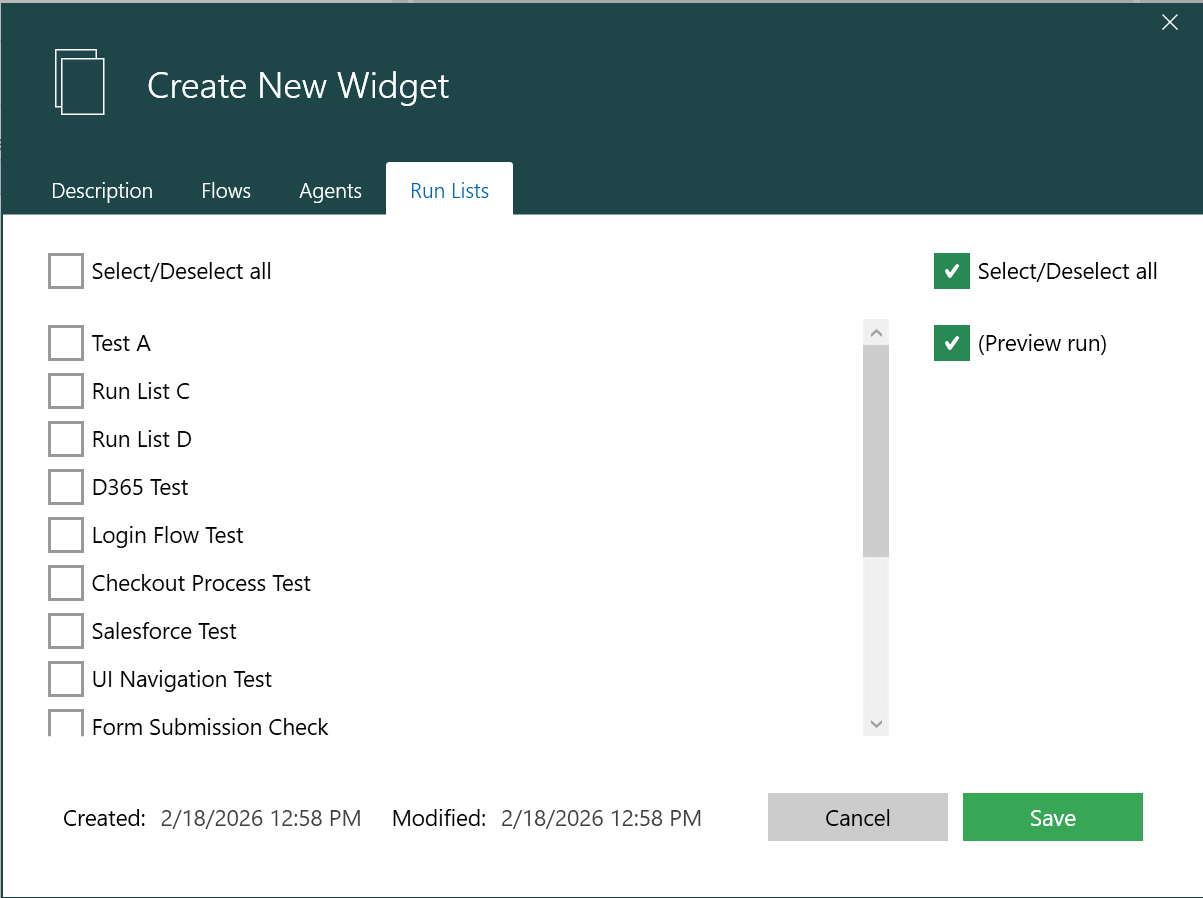Disable the (Preview run) checkbox

pyautogui.click(x=951, y=343)
